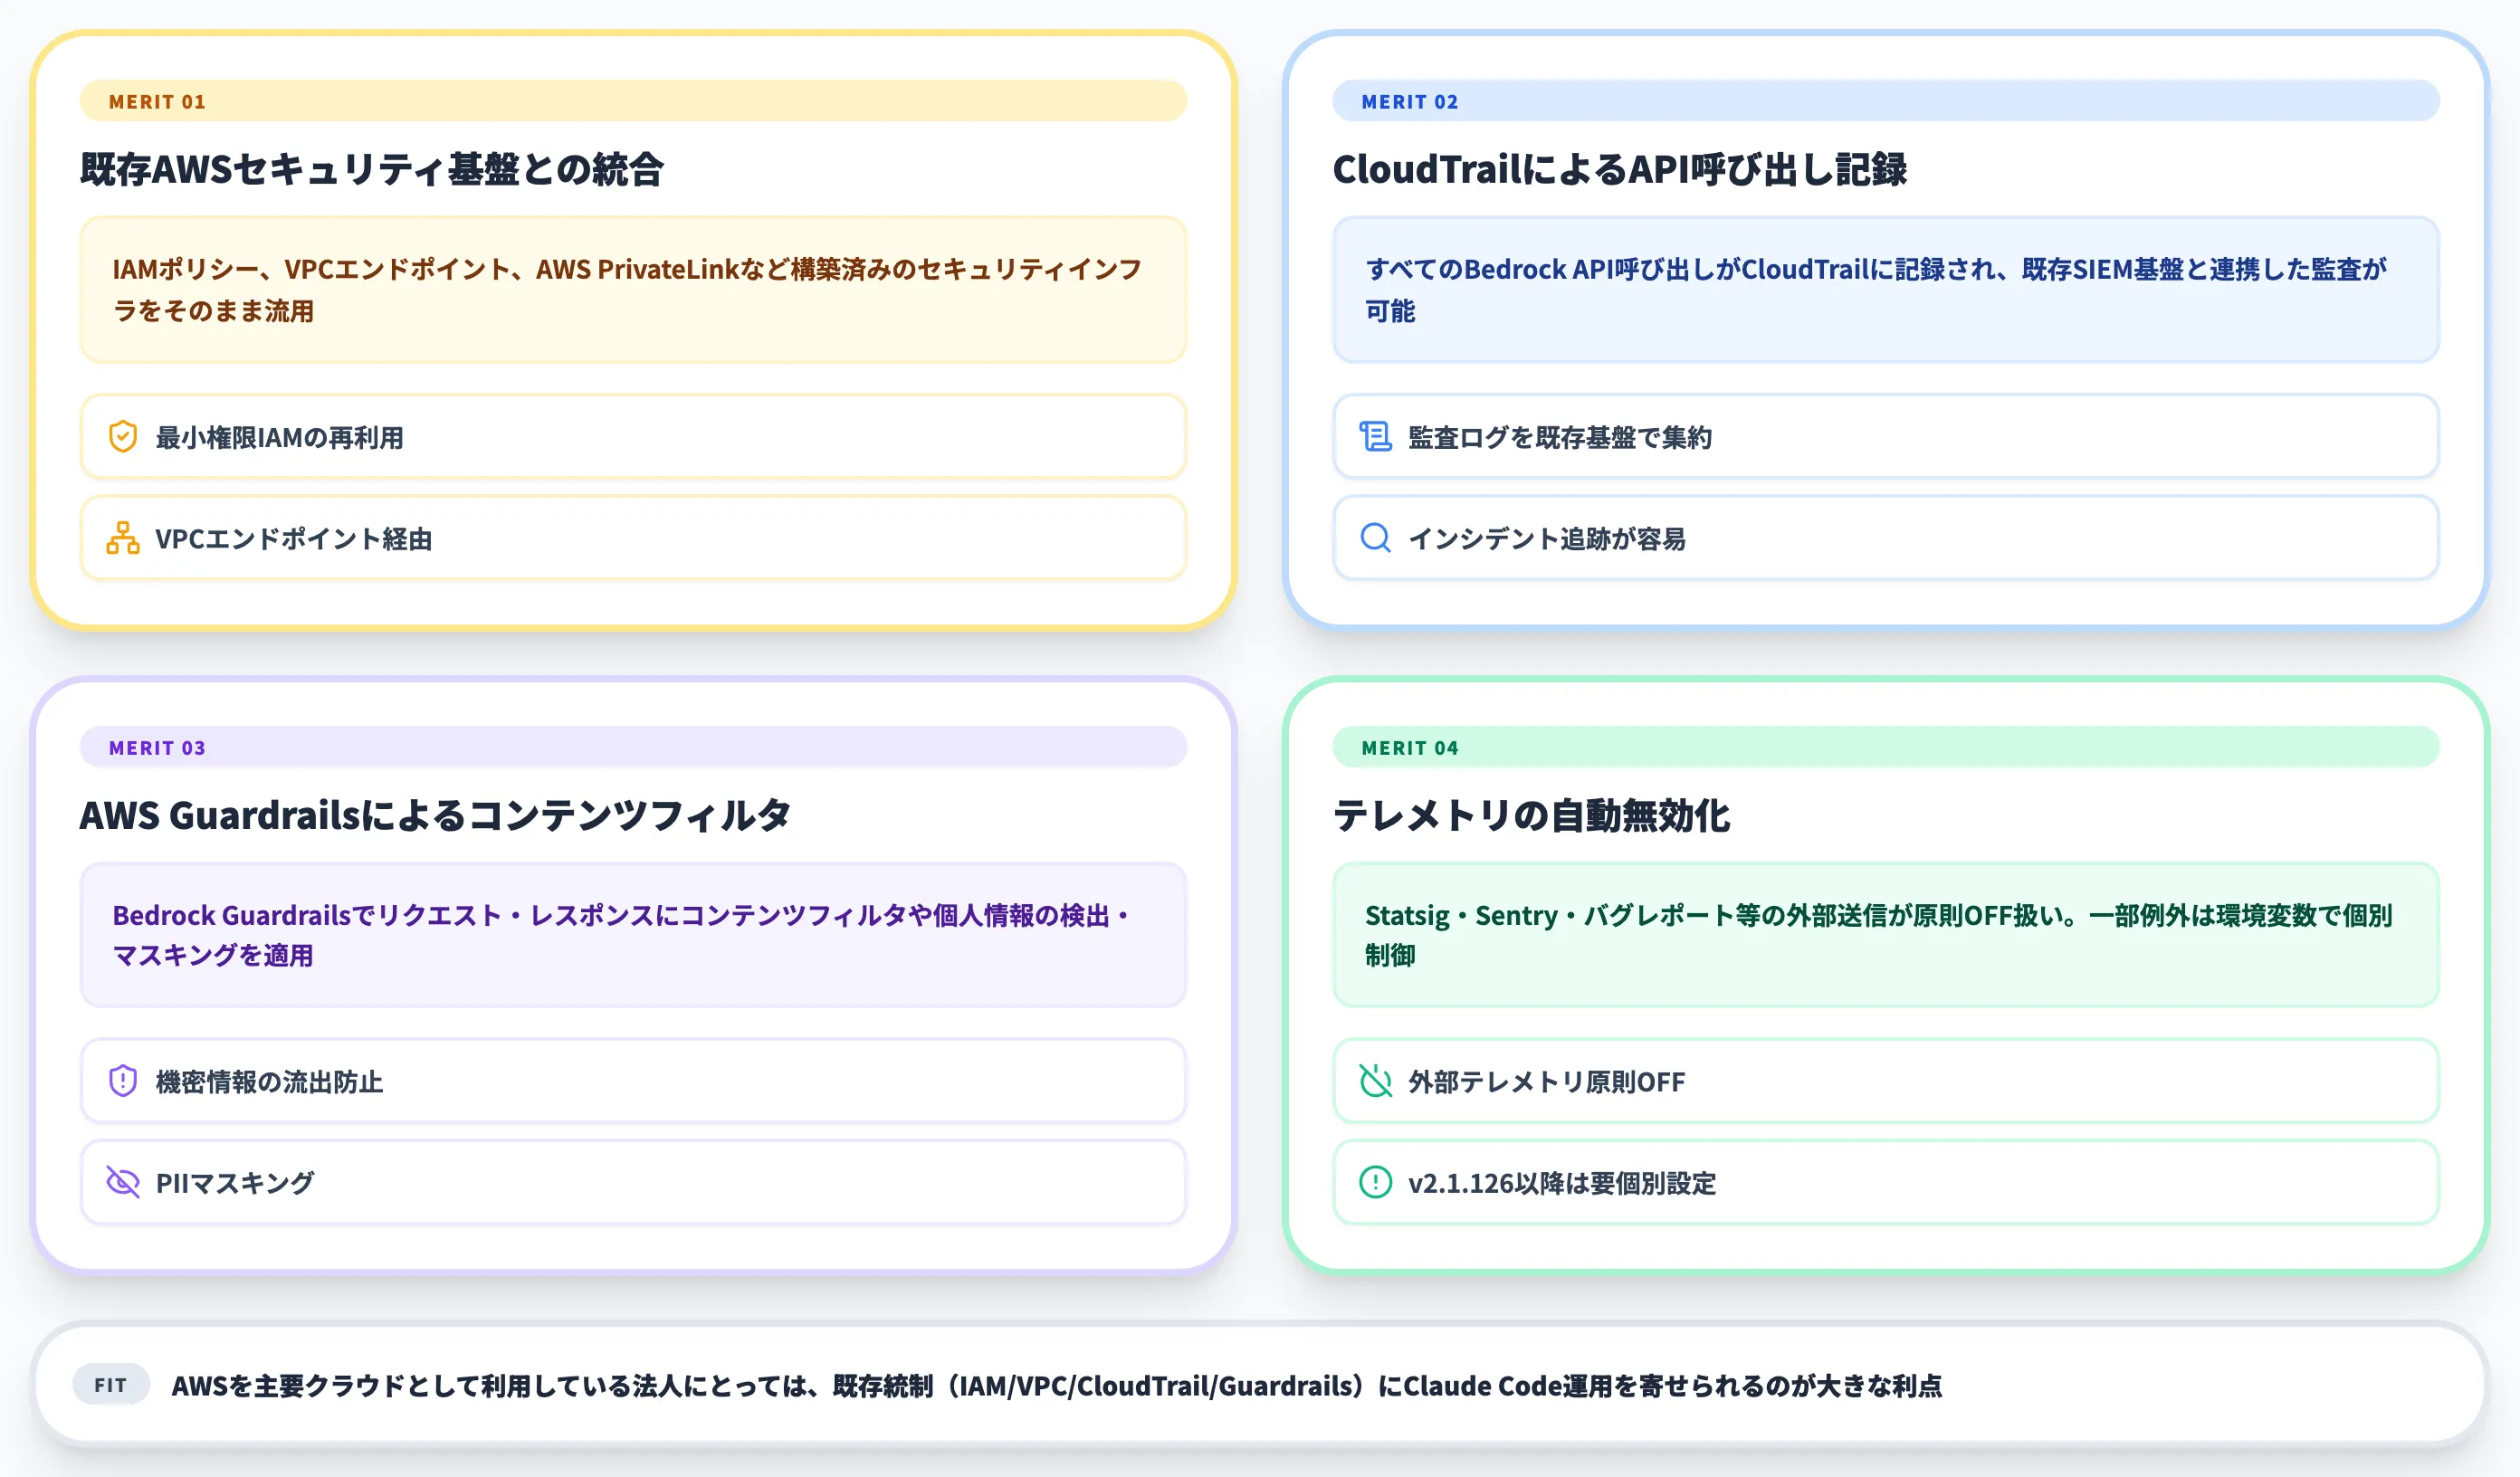Click the text 最小権限IAMの再利用

tap(279, 437)
